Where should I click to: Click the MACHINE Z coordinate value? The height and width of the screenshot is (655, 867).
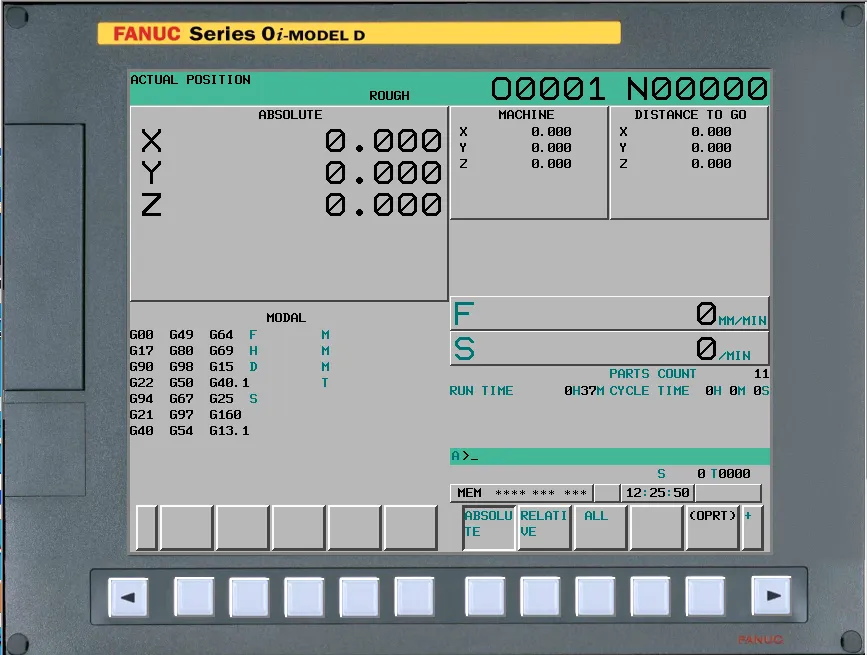[551, 164]
